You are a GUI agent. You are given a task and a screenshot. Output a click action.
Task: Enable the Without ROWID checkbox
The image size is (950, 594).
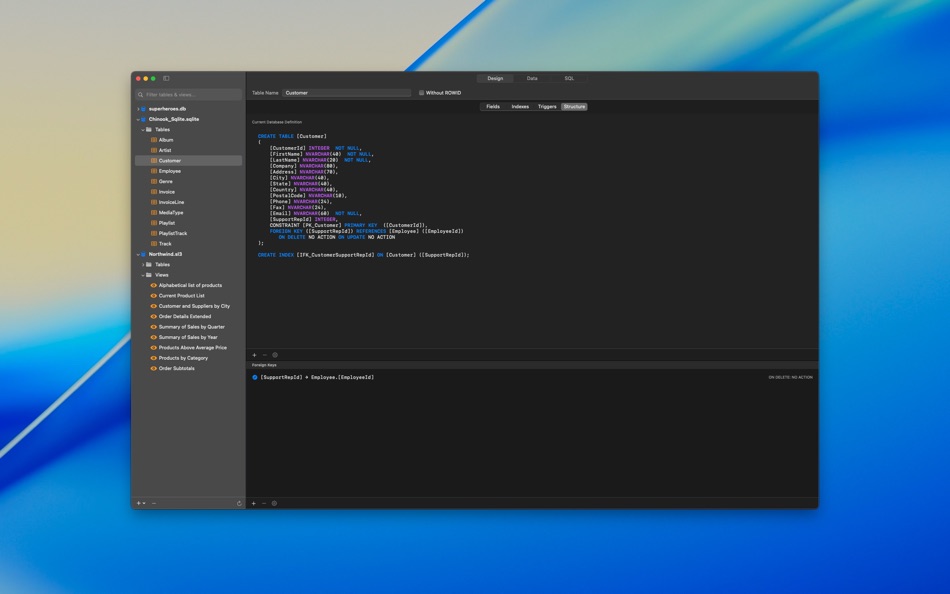[x=423, y=92]
